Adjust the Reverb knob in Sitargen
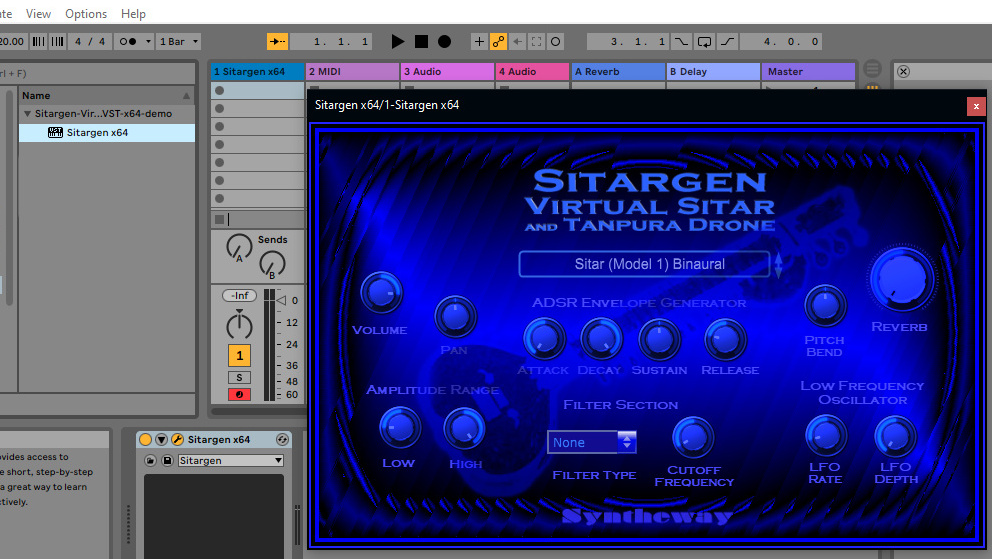 tap(902, 279)
